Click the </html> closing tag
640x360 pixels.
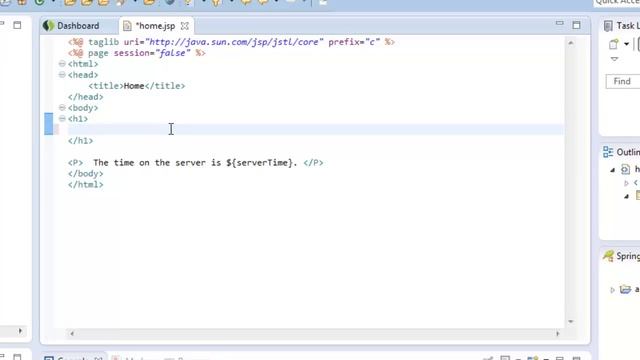tap(86, 184)
